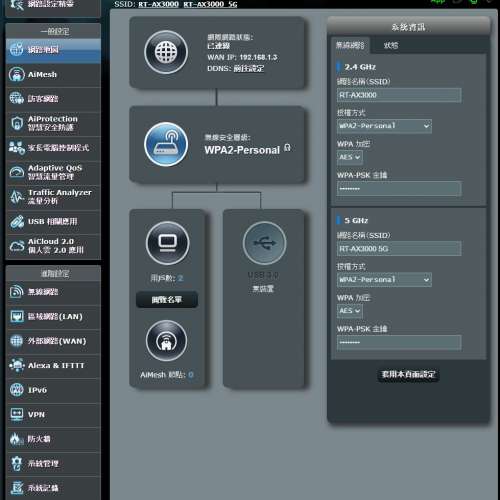Switch to the 無線網路 tab in System Info
This screenshot has height=500, width=500.
350,45
